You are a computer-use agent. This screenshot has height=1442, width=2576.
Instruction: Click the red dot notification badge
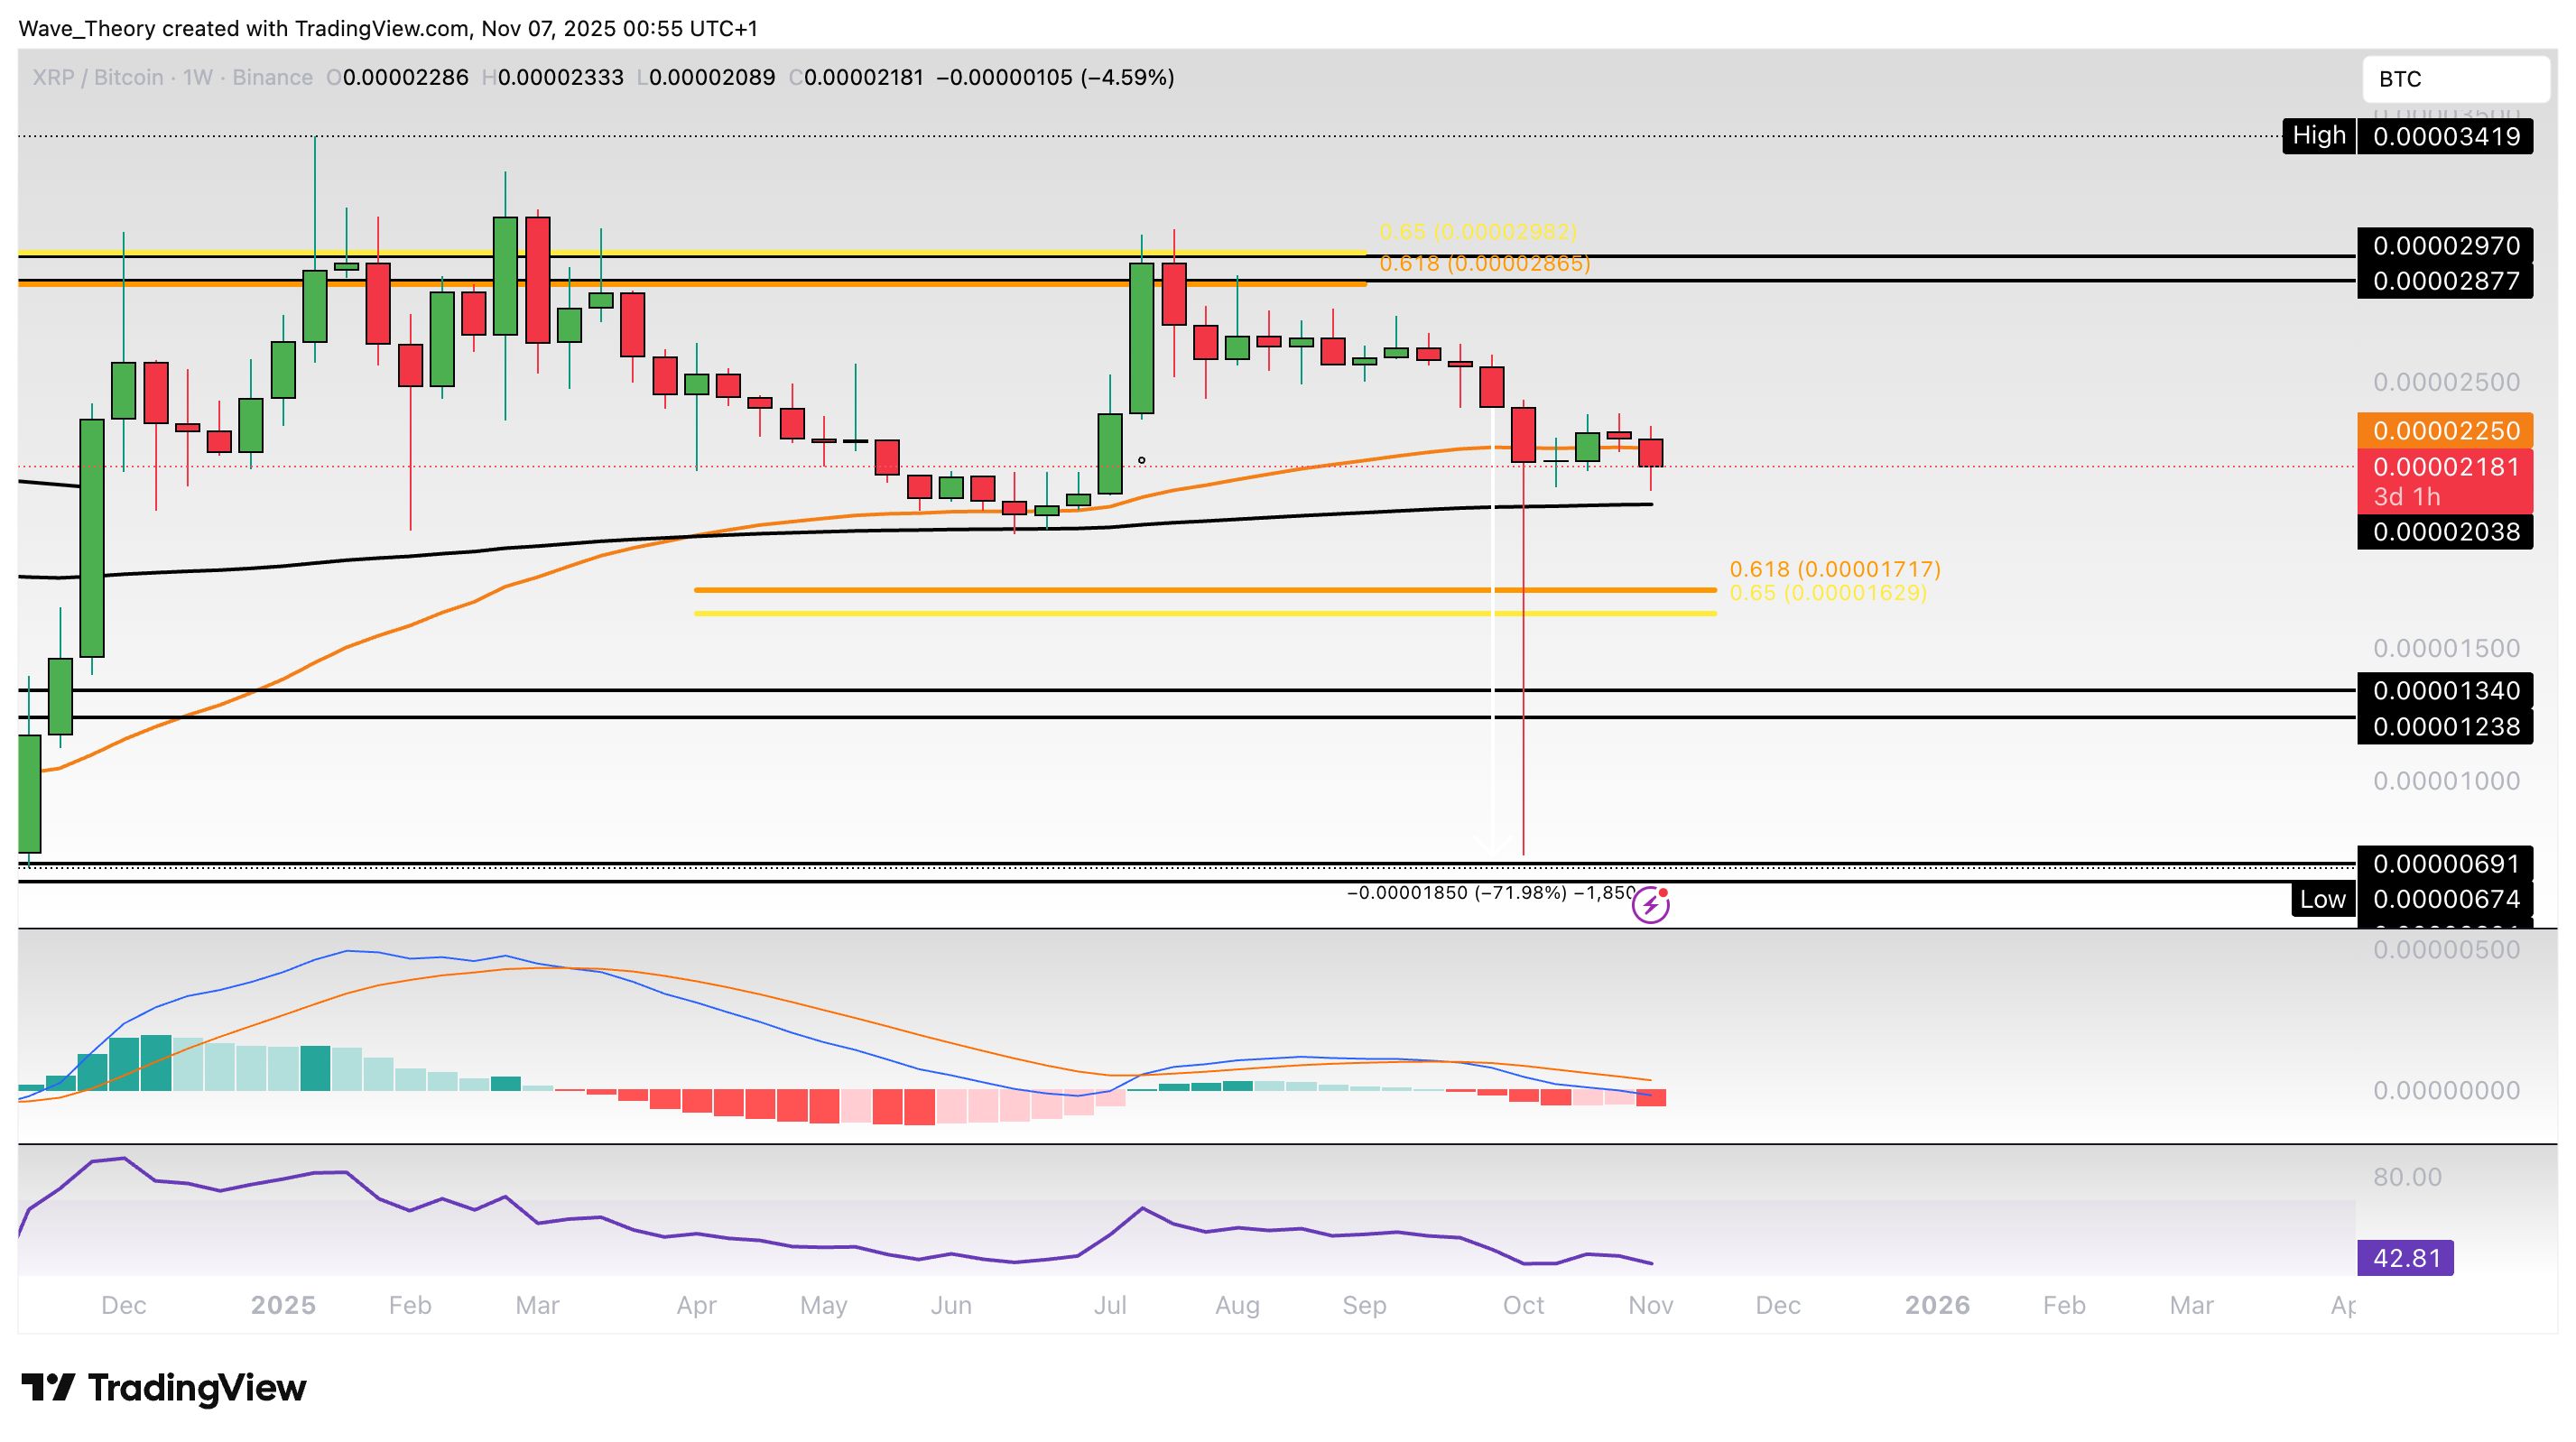(1663, 892)
